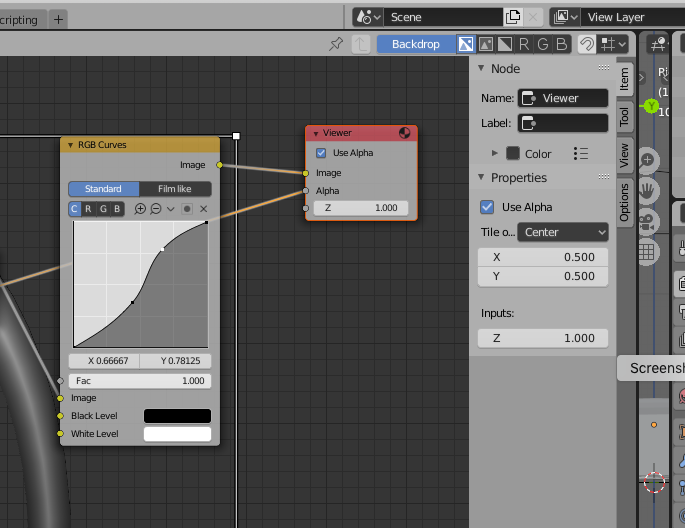Click the color presets list icon

click(x=580, y=153)
